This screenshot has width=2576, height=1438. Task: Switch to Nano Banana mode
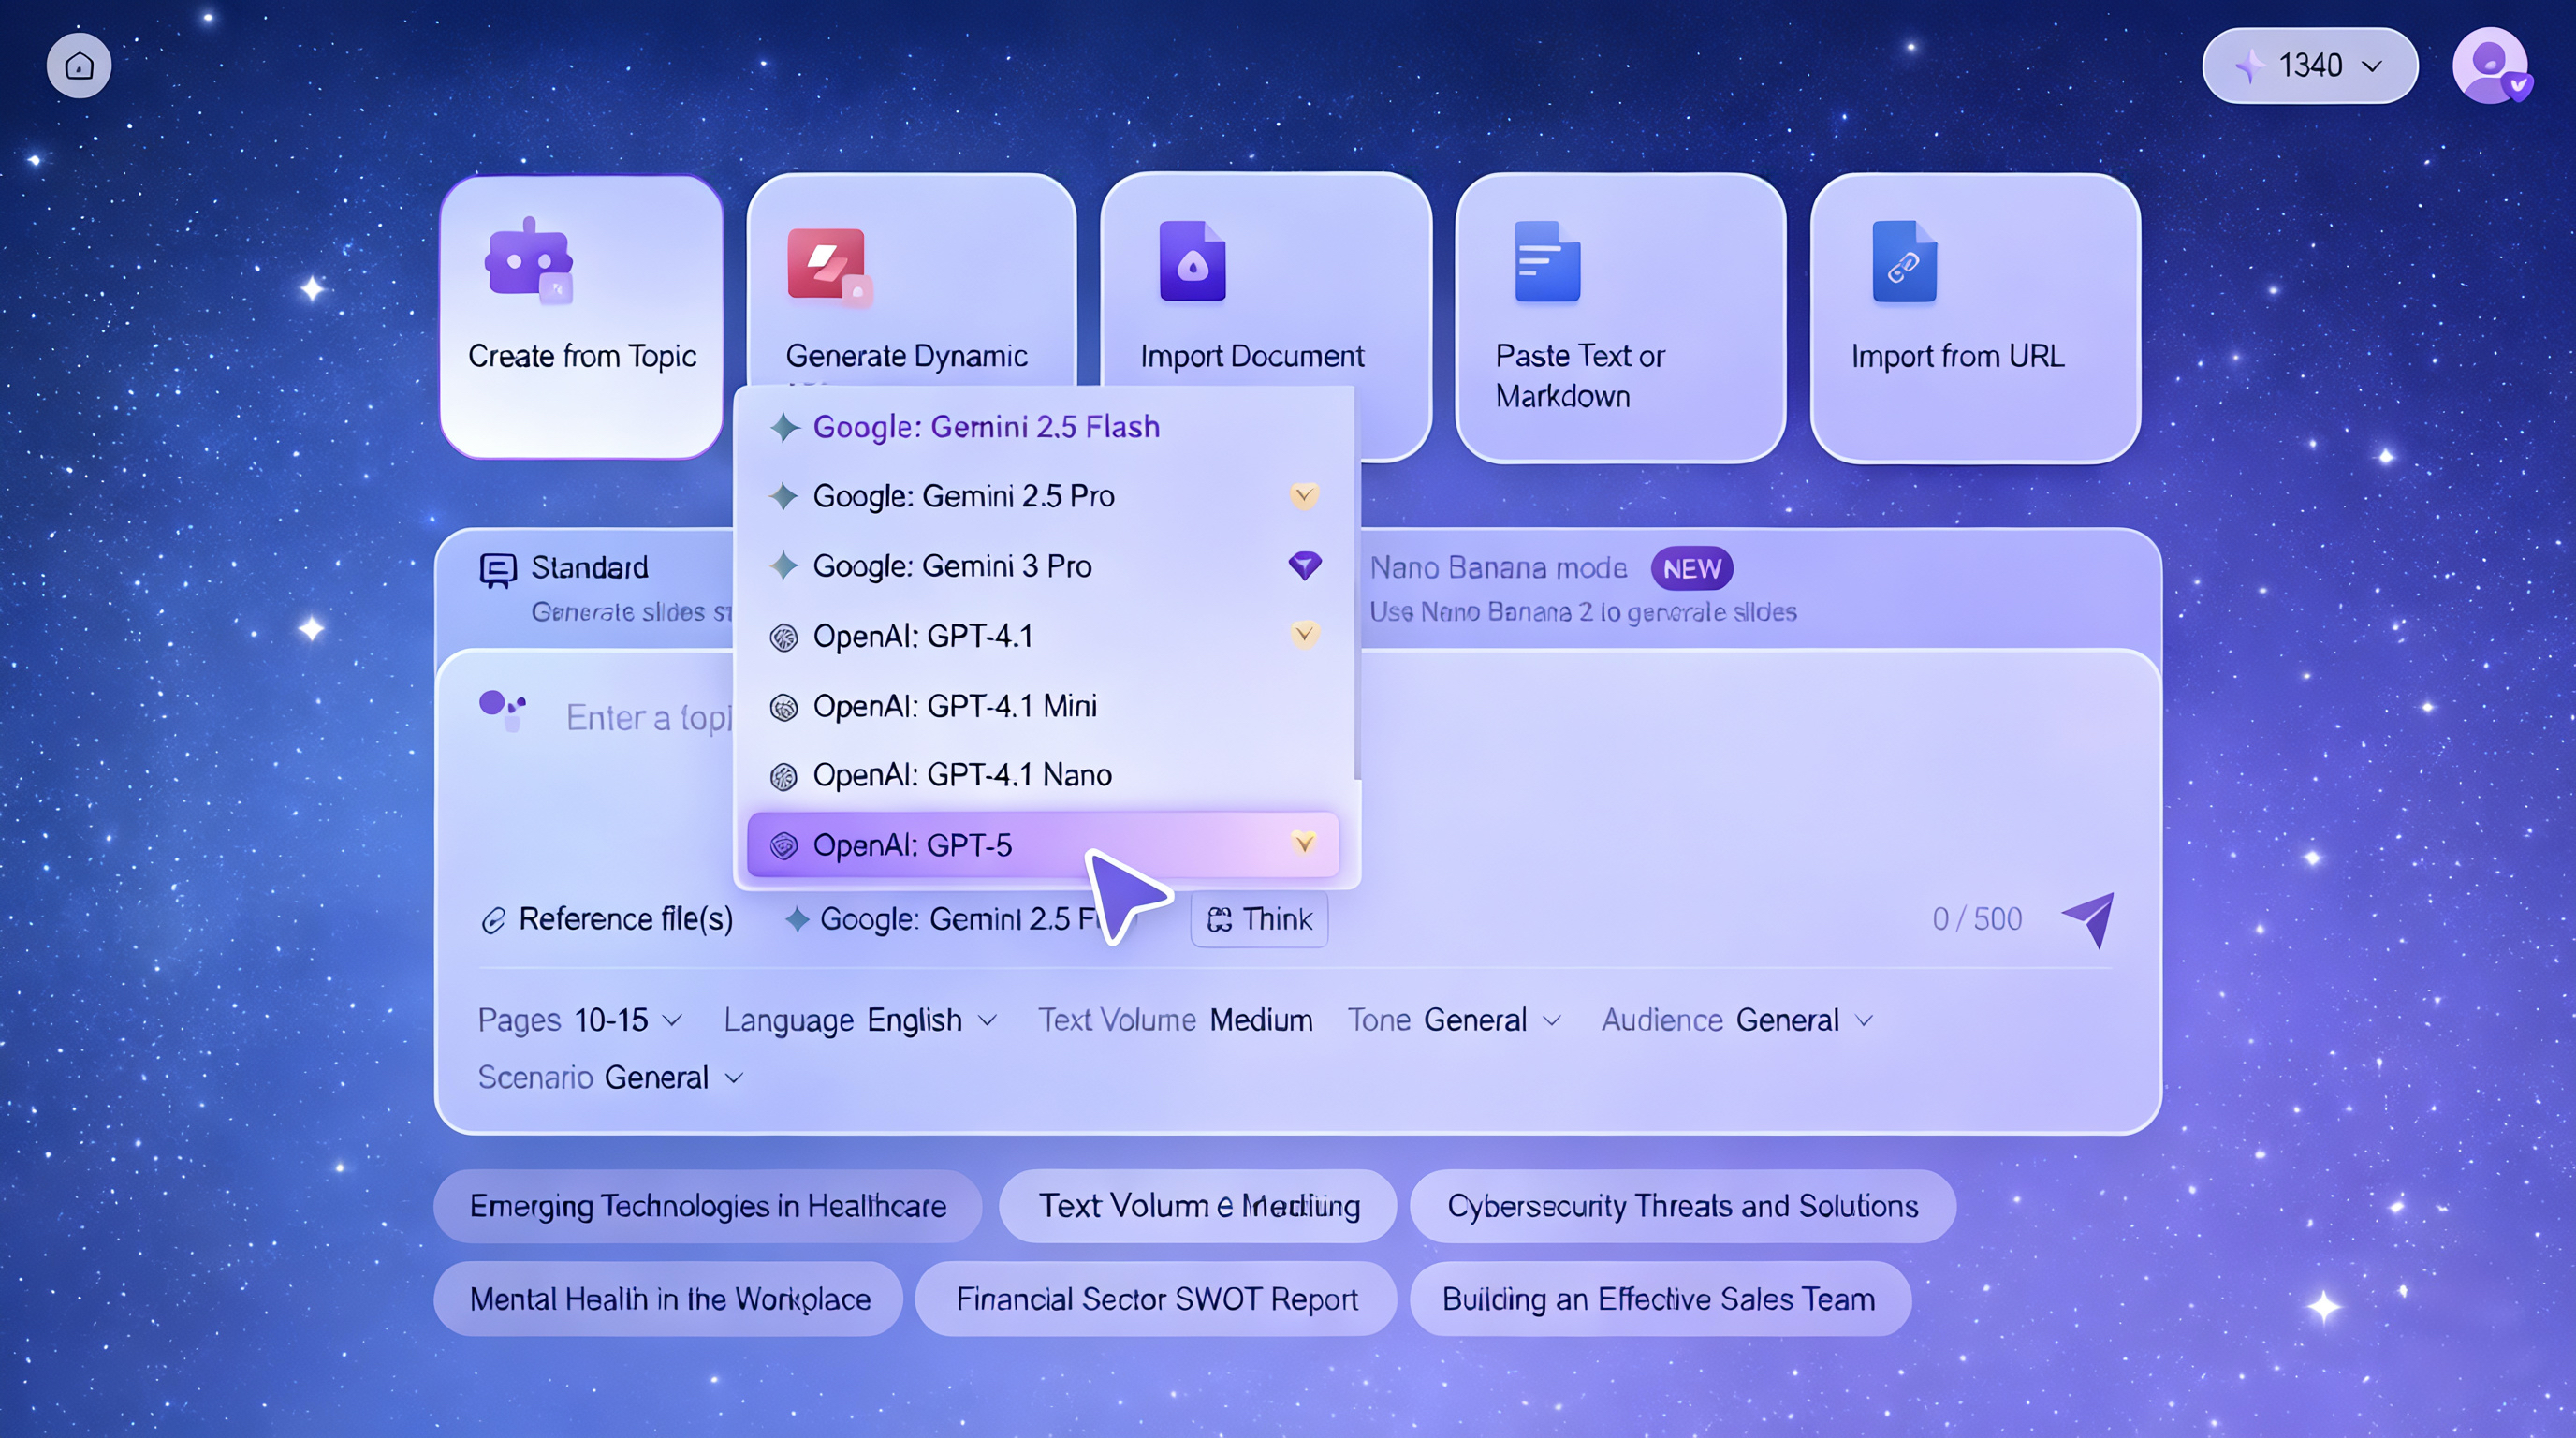[1498, 568]
